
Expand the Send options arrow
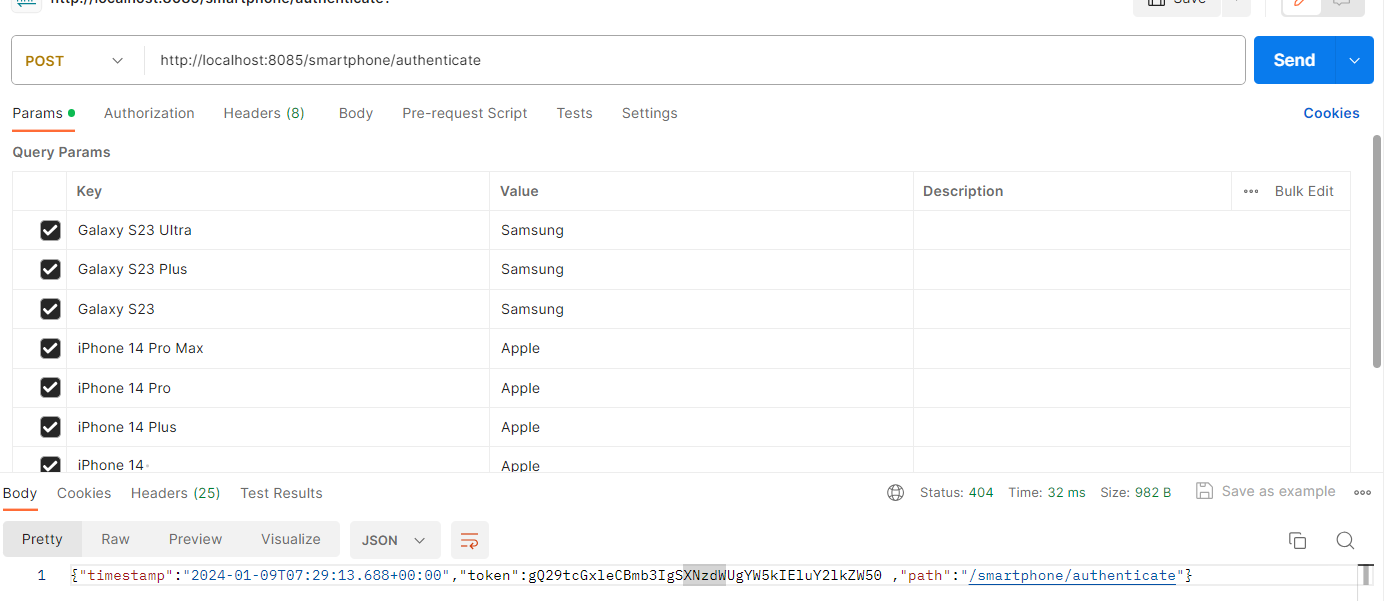tap(1354, 61)
